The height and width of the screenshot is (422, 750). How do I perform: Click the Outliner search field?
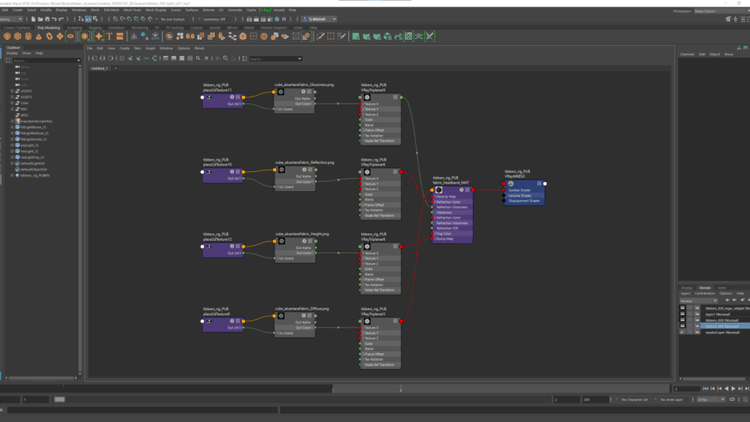click(46, 61)
